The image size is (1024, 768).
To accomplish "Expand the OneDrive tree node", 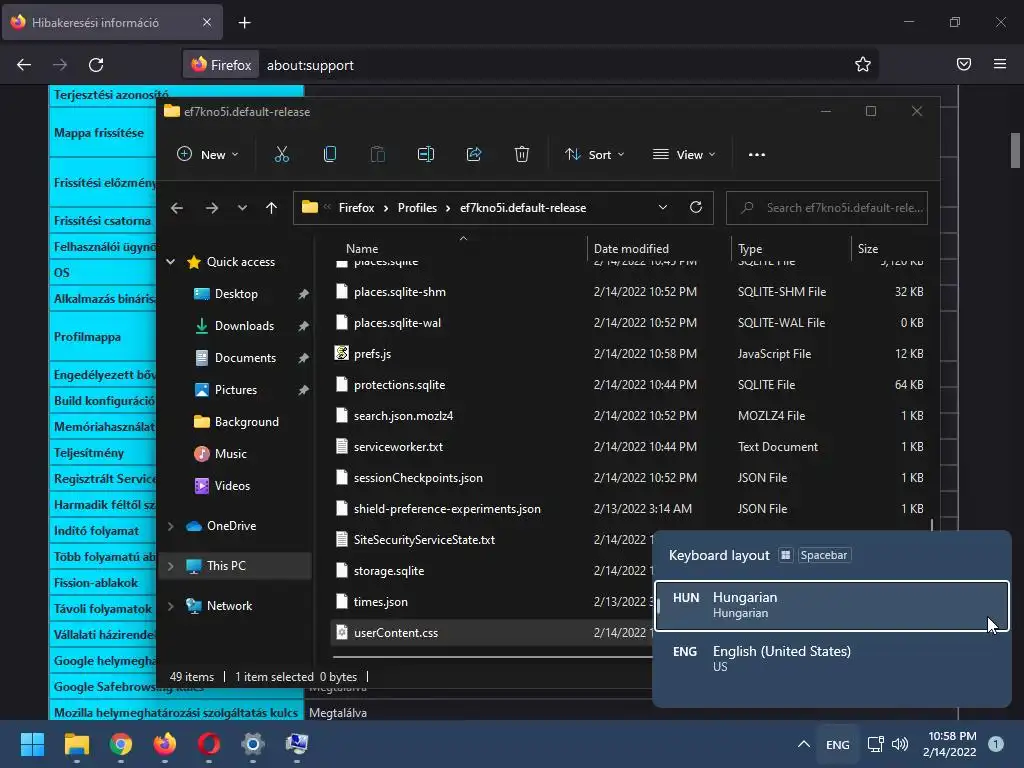I will click(x=170, y=526).
